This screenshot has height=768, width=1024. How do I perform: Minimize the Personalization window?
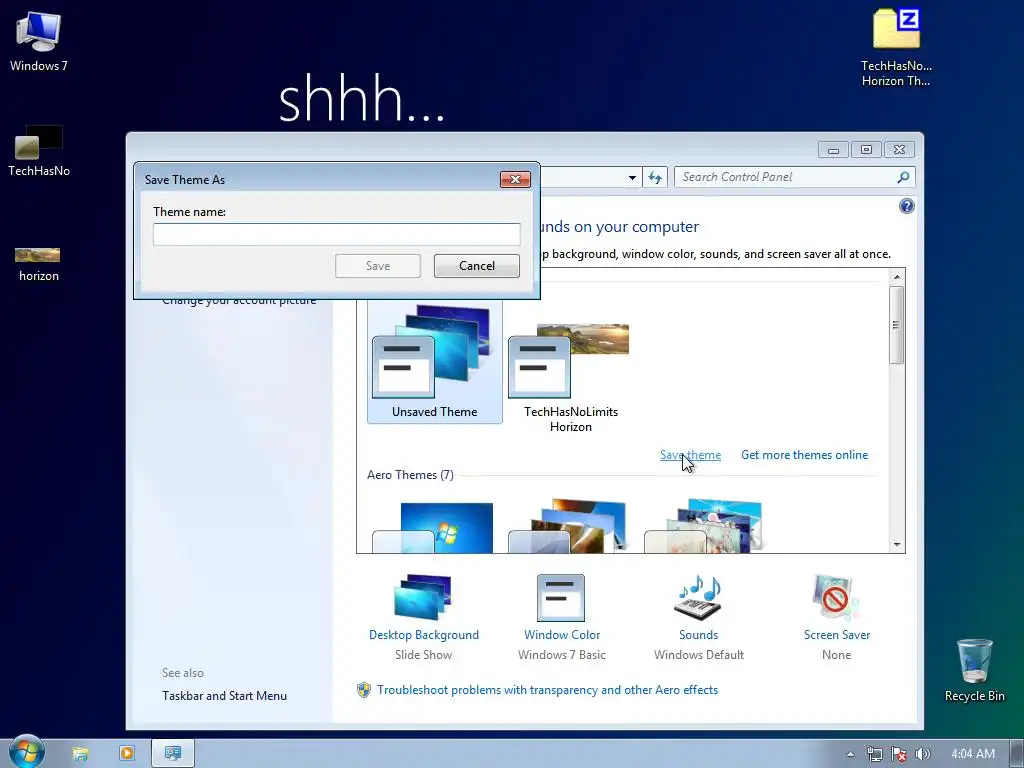coord(833,150)
